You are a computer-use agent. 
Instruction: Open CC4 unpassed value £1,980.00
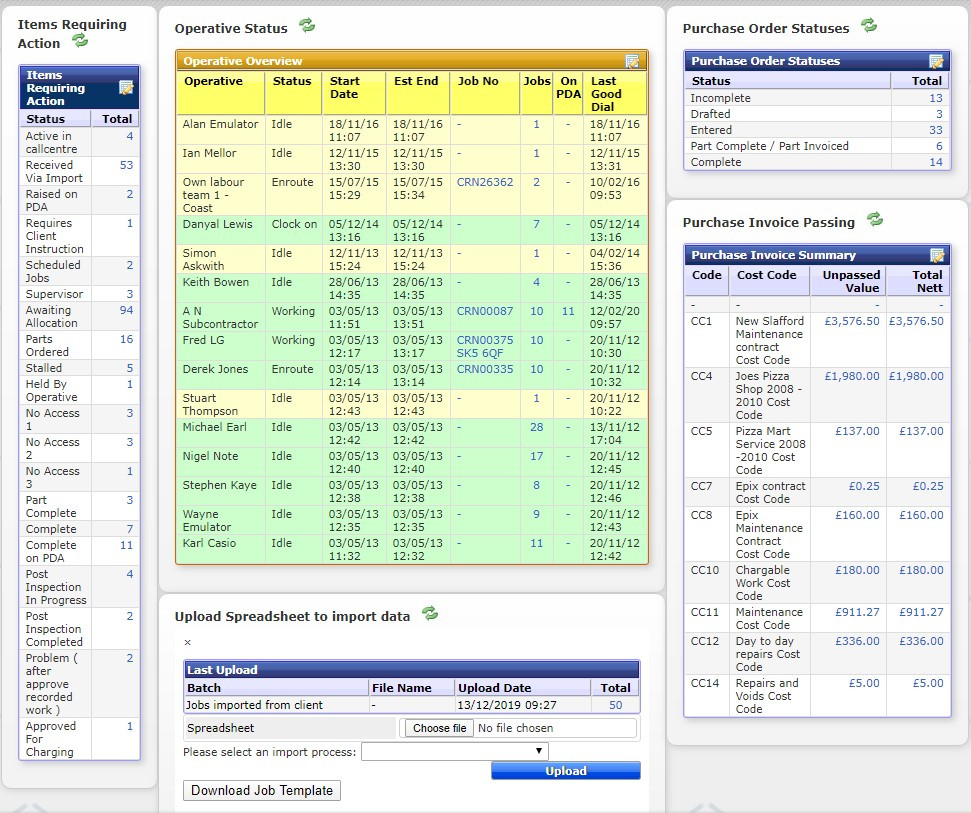pyautogui.click(x=851, y=376)
